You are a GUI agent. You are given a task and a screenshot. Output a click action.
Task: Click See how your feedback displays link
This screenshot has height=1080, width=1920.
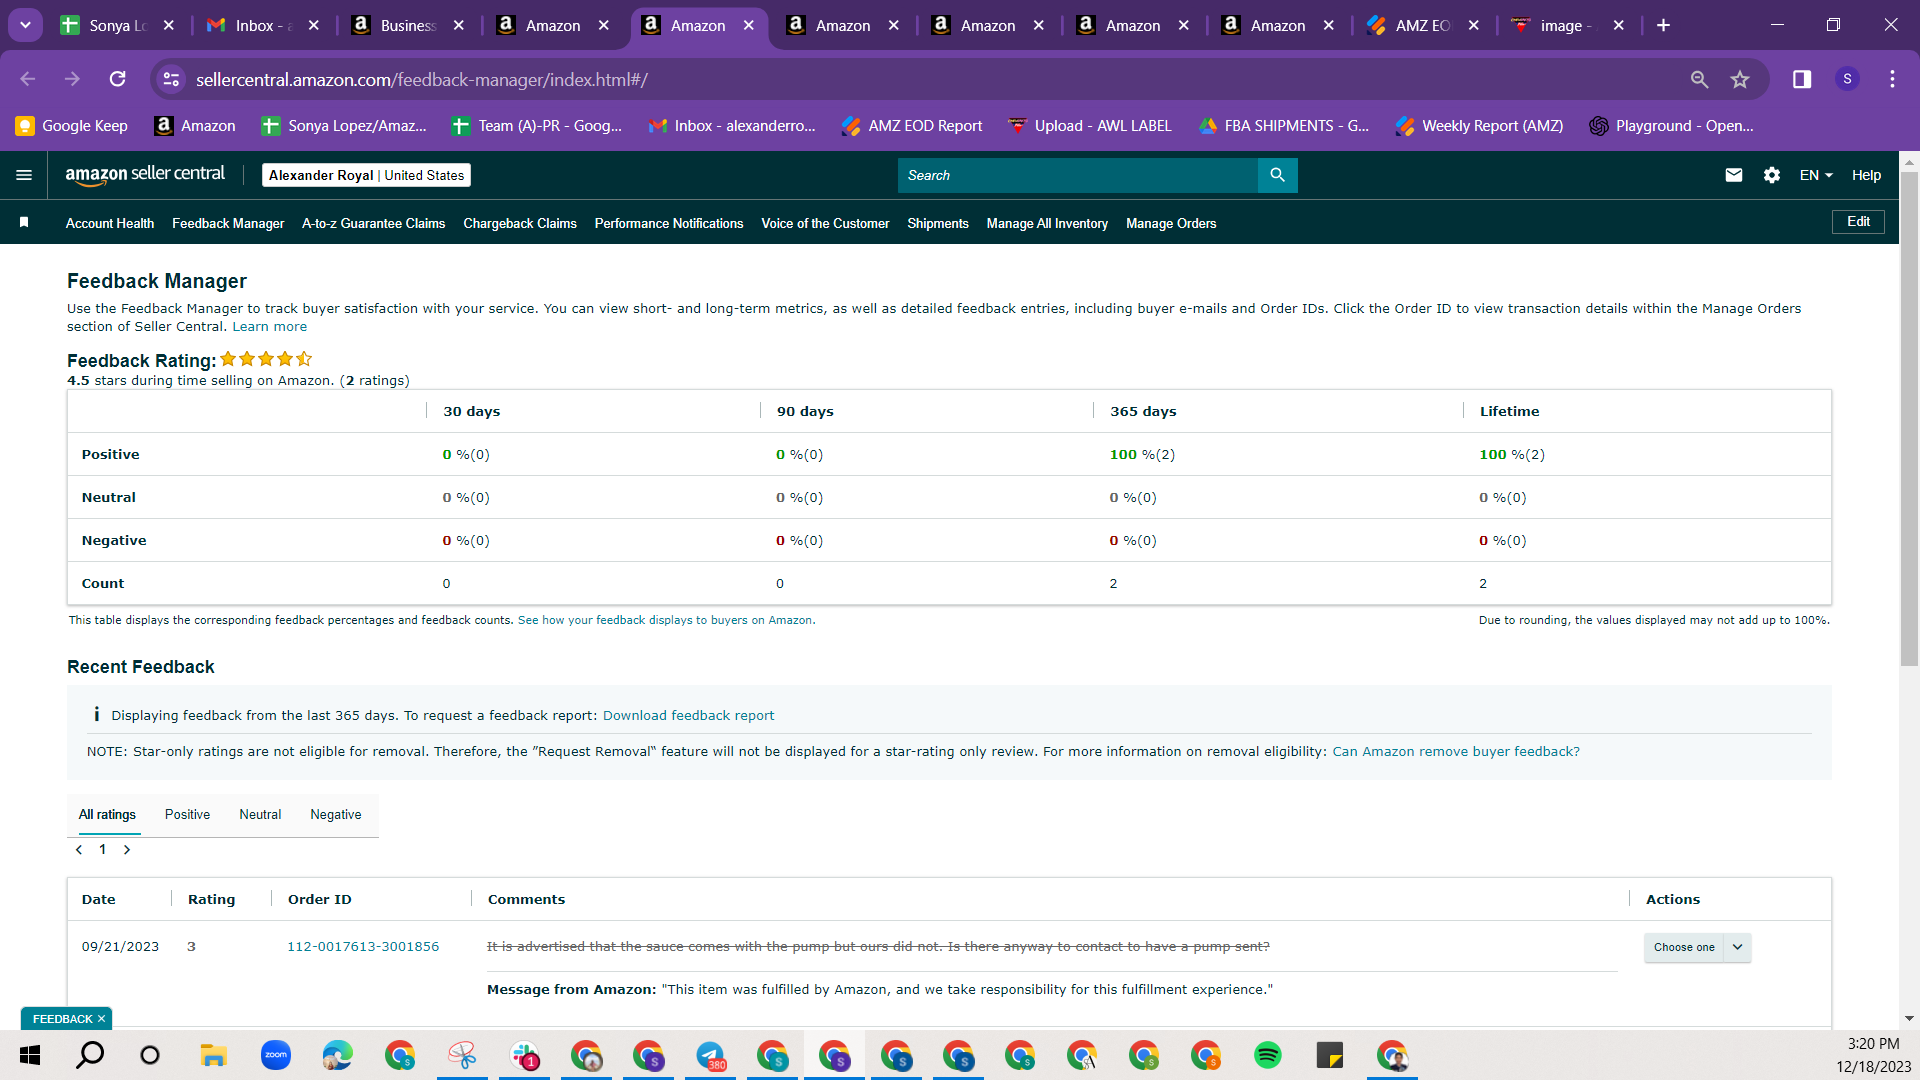[666, 621]
